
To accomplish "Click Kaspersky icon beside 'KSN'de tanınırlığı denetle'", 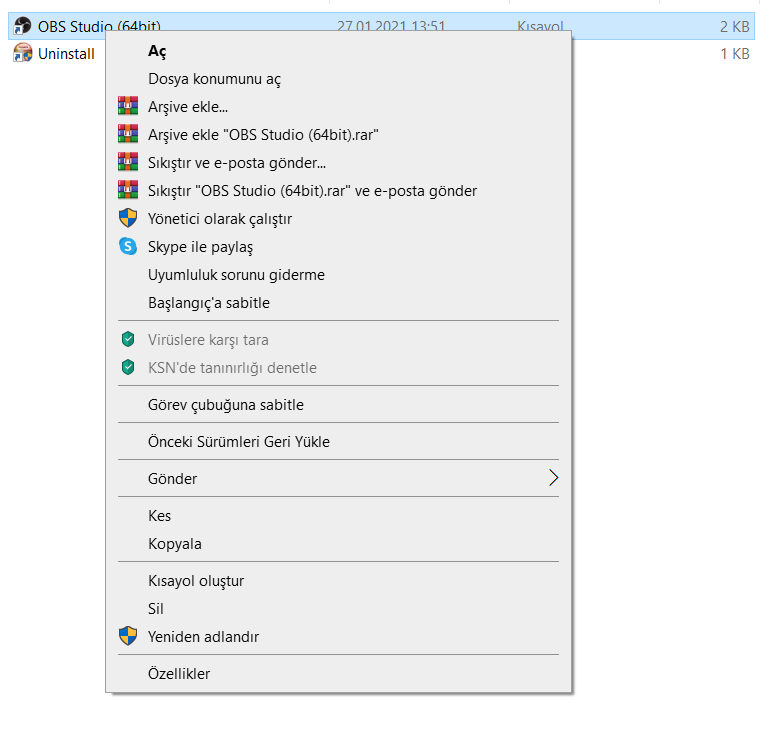I will tap(128, 367).
